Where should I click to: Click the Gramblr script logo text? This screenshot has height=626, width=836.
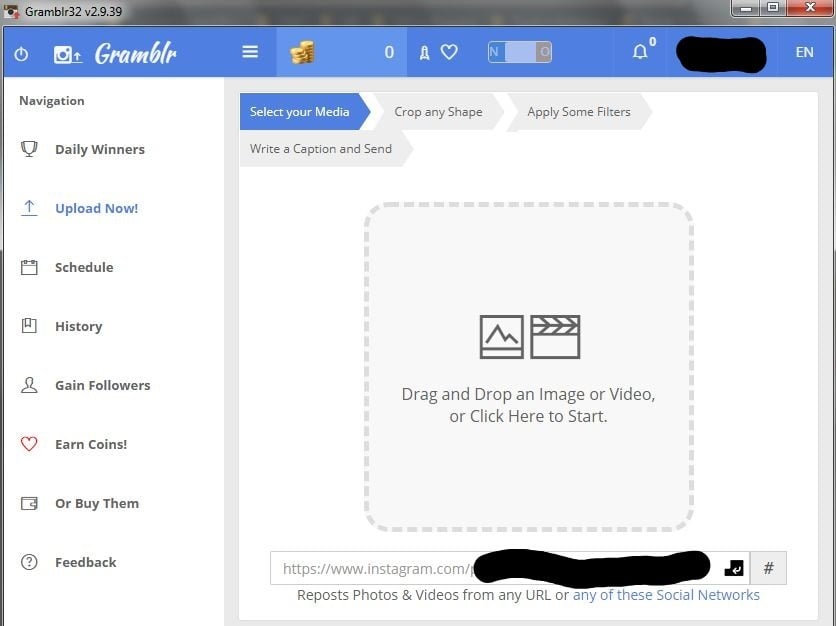click(x=135, y=53)
